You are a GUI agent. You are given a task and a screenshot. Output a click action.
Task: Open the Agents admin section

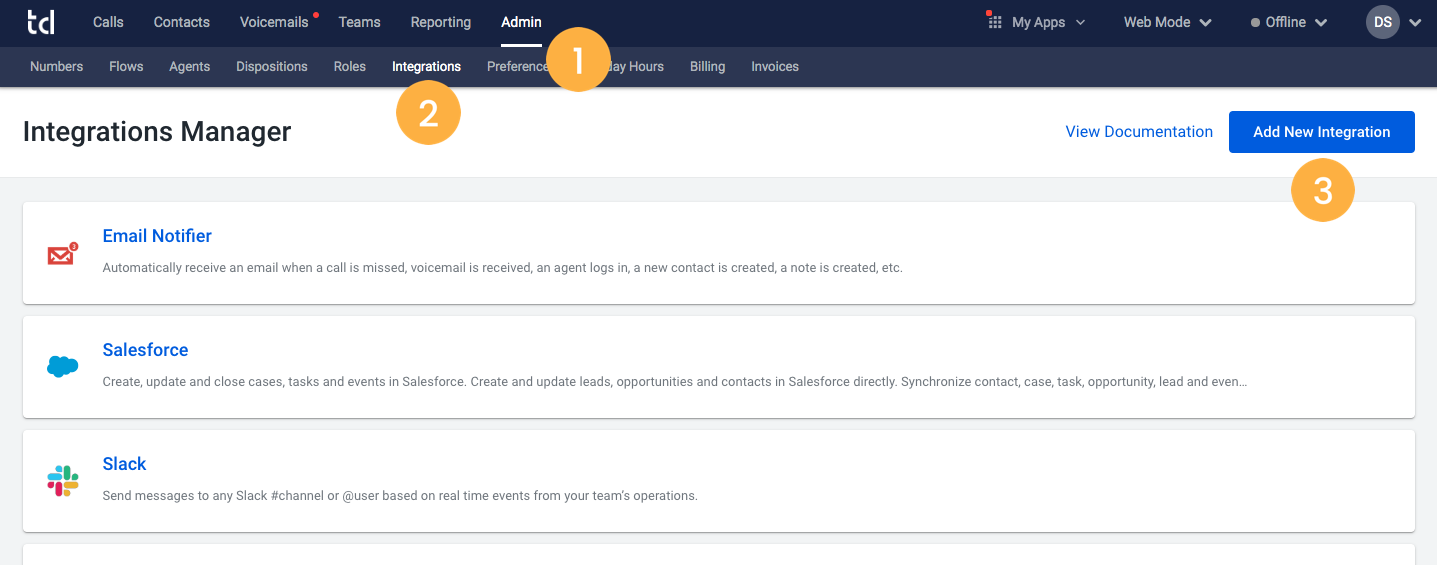(x=189, y=67)
